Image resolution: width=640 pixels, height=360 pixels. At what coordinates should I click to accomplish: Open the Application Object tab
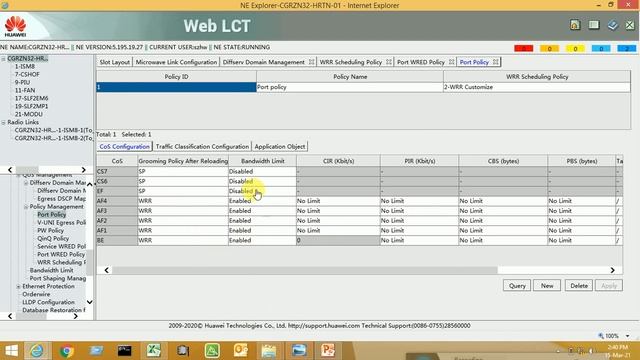click(x=280, y=147)
